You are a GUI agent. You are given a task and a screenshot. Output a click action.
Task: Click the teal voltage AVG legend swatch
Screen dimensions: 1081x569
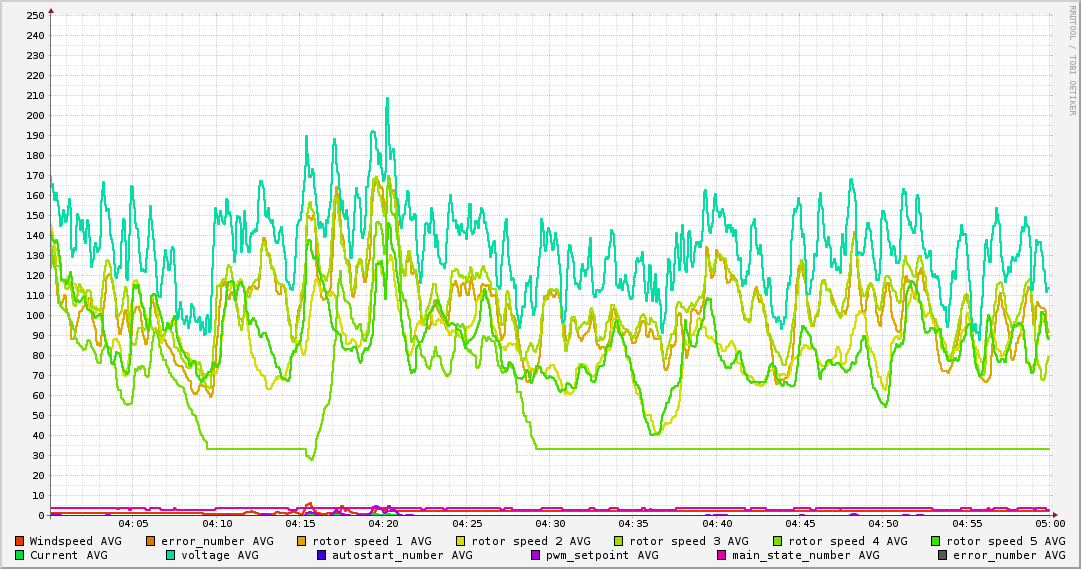[171, 555]
